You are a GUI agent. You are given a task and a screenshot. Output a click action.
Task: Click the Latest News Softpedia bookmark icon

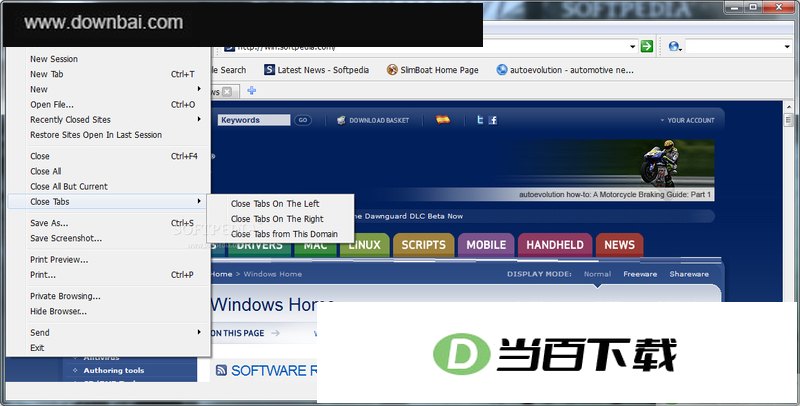click(269, 70)
